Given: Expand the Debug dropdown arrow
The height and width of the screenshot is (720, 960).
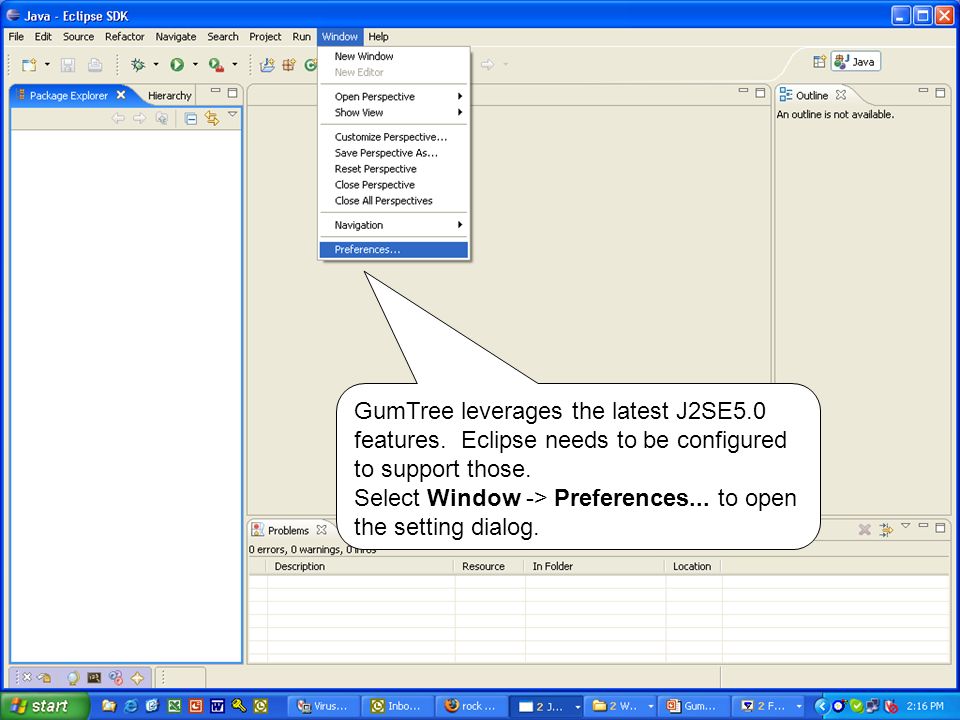Looking at the screenshot, I should [156, 64].
